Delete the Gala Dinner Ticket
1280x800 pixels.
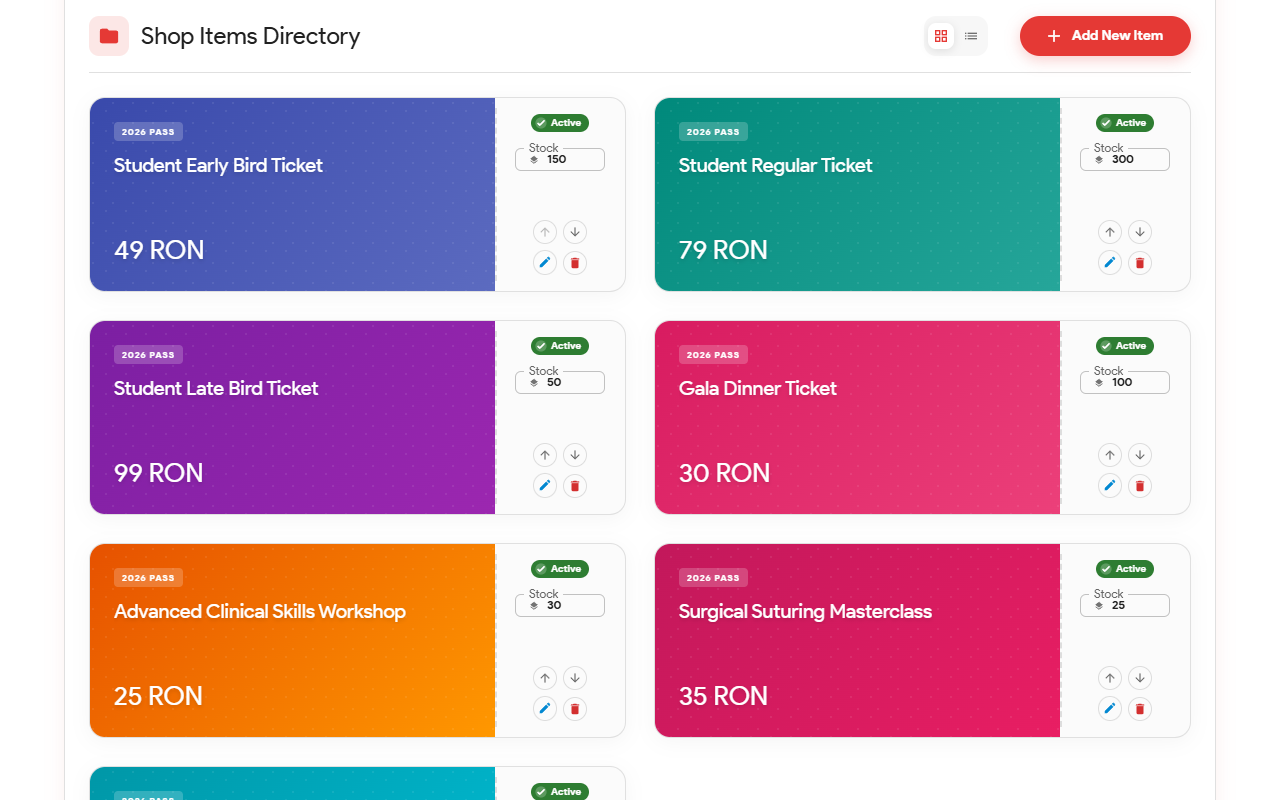(1139, 486)
